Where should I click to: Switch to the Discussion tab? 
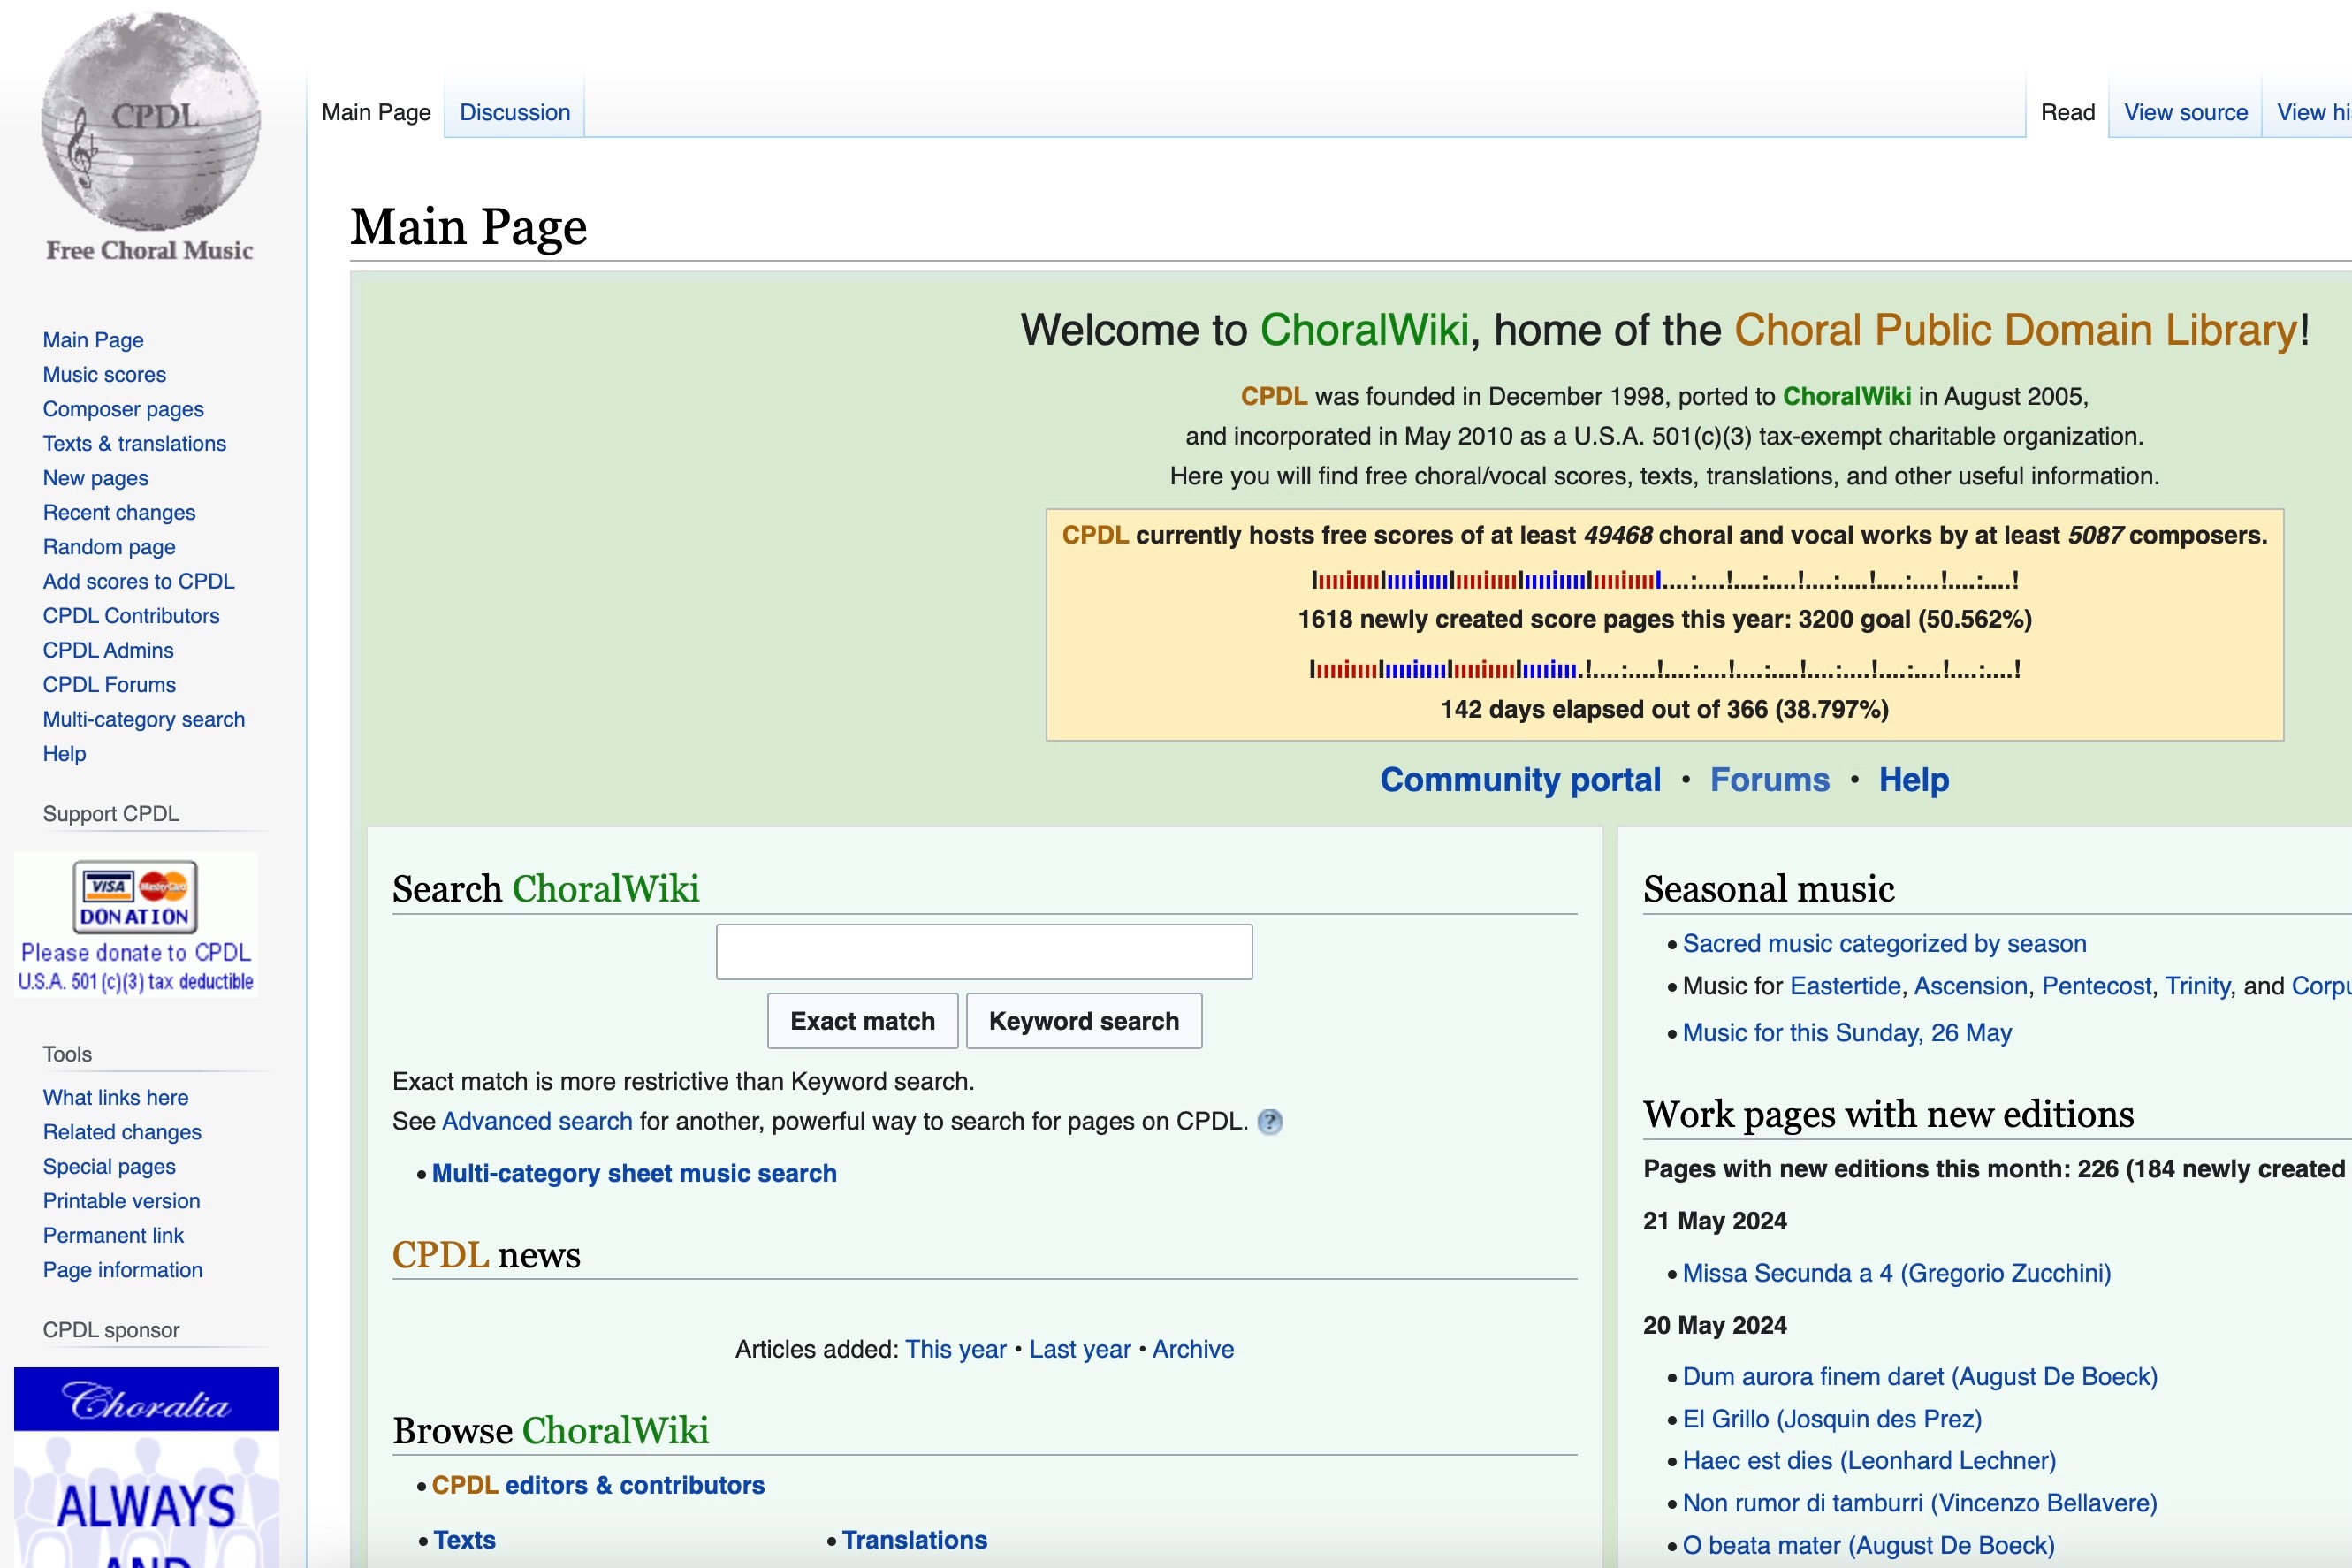[514, 112]
